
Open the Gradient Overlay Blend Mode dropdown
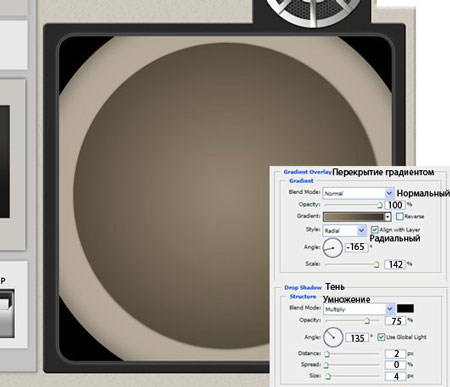point(358,193)
